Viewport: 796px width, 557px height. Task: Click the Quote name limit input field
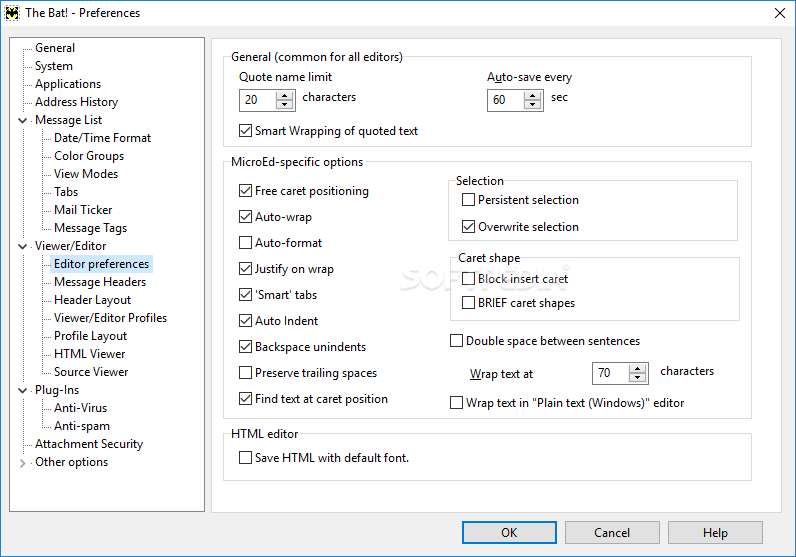(x=258, y=100)
